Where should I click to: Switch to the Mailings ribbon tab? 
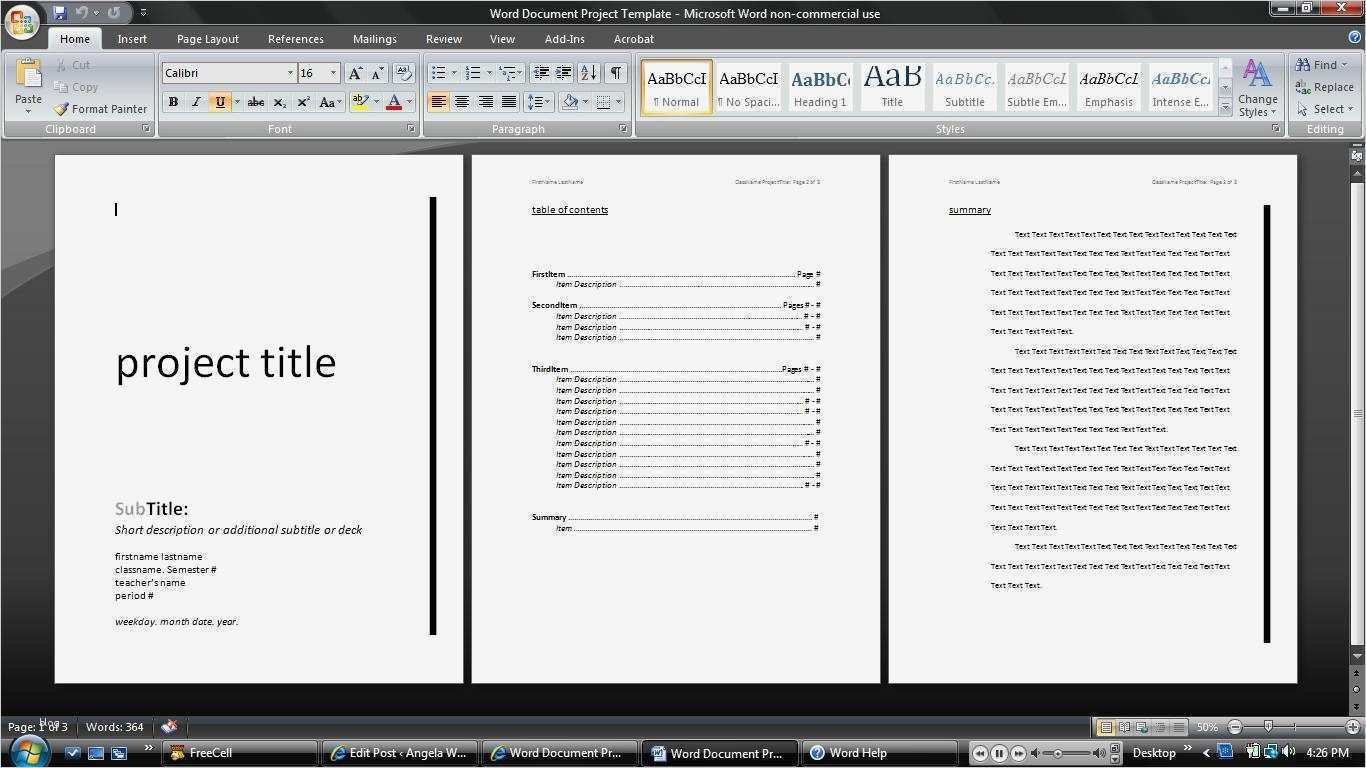(374, 39)
